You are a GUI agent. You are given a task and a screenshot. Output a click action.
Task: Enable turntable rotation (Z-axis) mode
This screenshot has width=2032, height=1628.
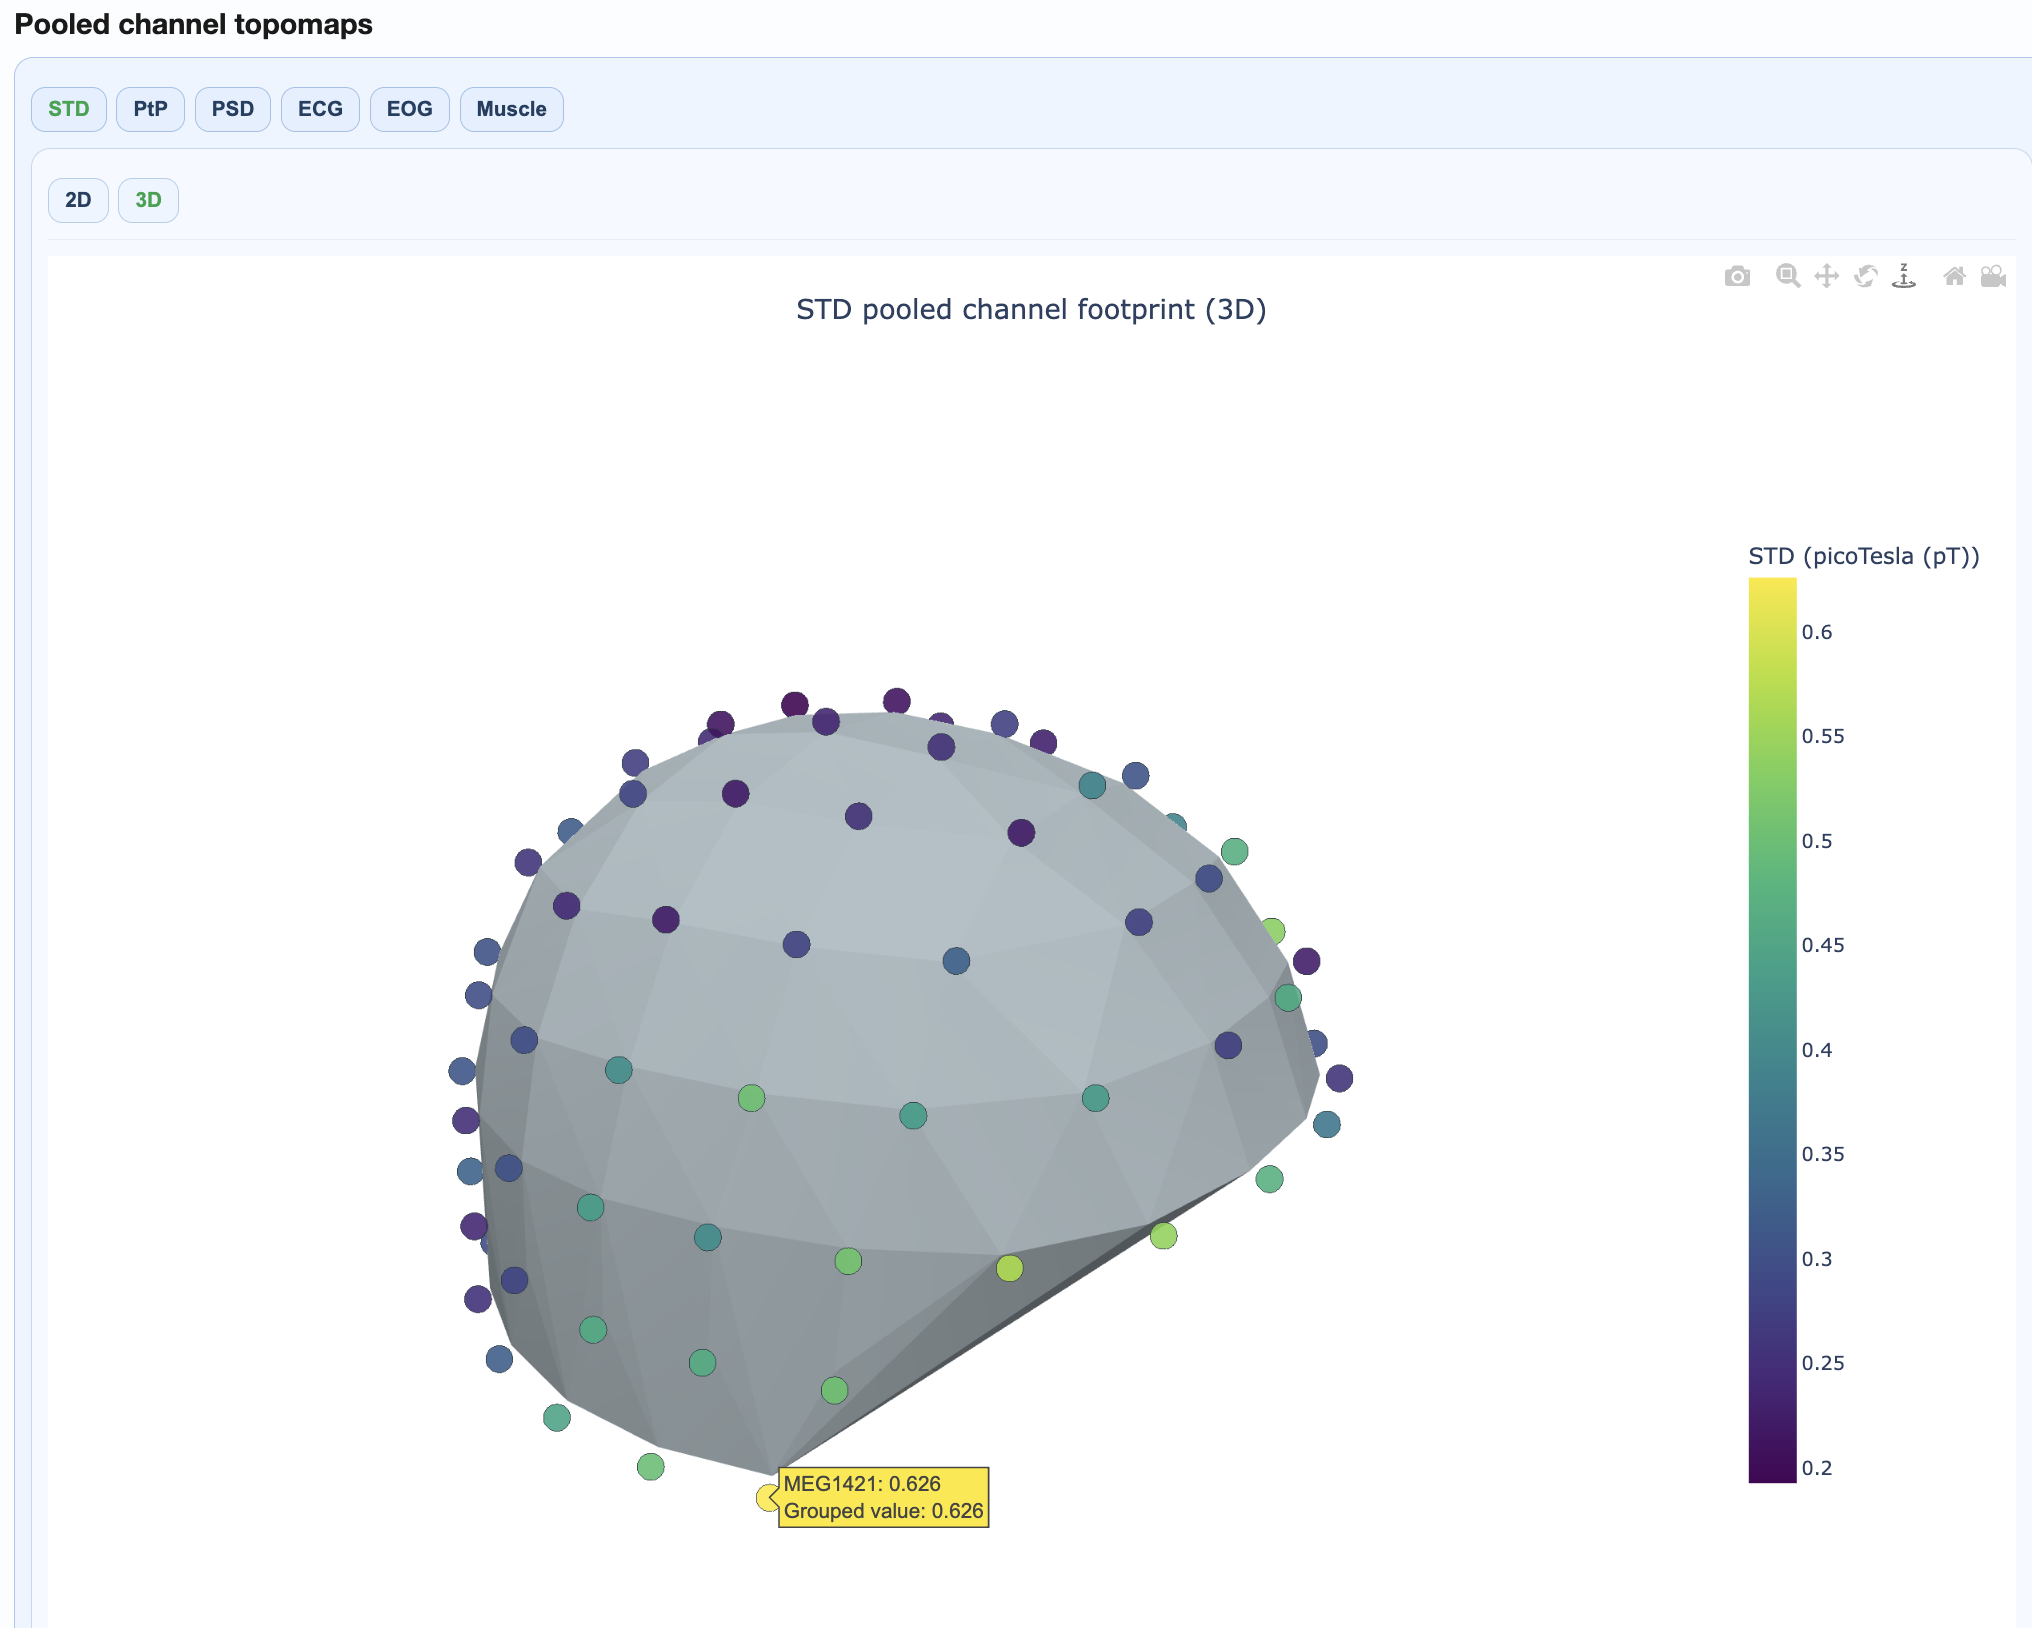tap(1904, 276)
